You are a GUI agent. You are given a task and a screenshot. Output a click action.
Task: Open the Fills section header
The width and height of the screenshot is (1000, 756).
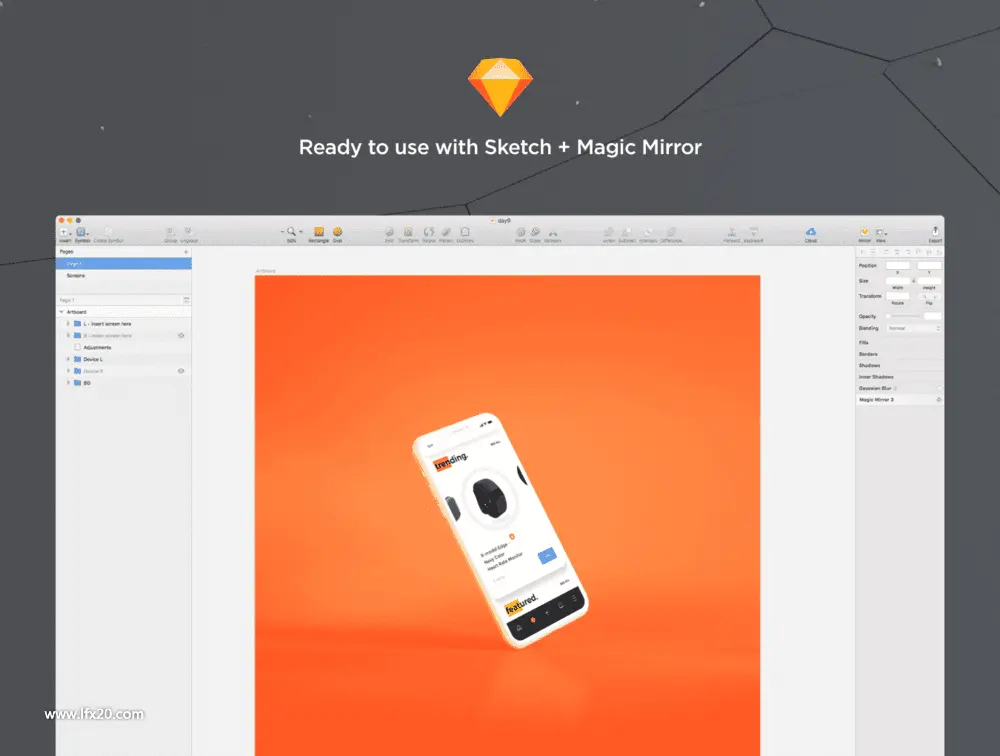click(x=899, y=343)
